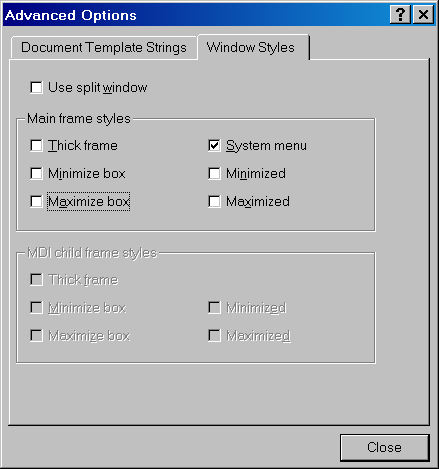Image resolution: width=439 pixels, height=469 pixels.
Task: Toggle the focused Maximize box checkbox
Action: (36, 202)
